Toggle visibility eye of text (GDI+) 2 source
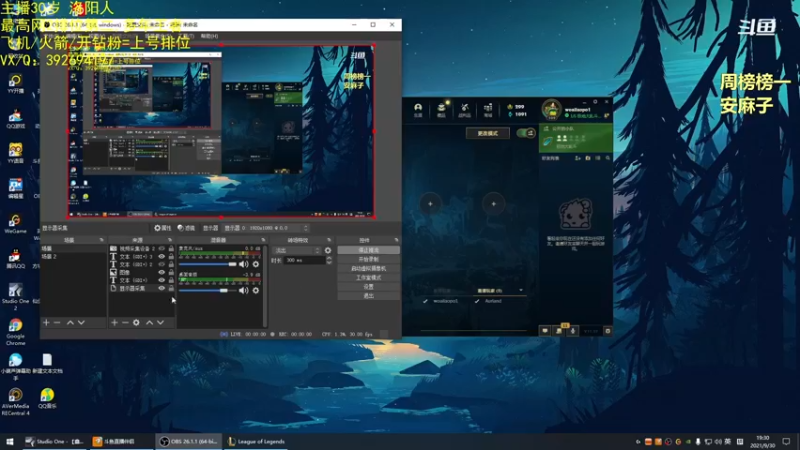800x450 pixels. coord(162,264)
